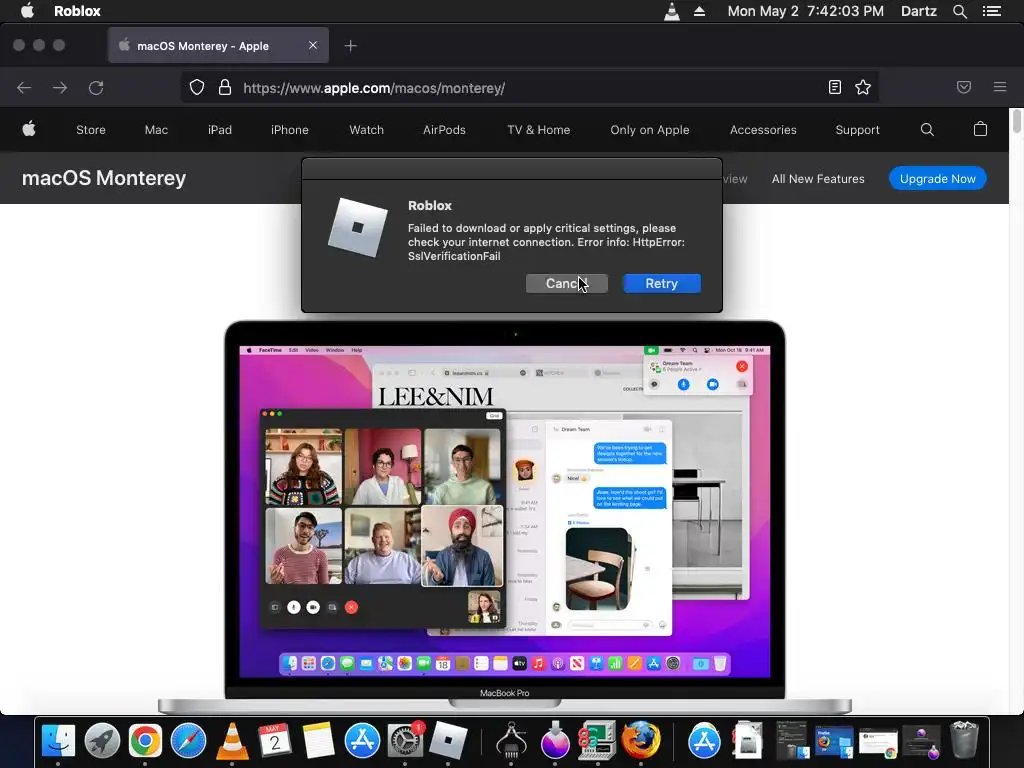Image resolution: width=1024 pixels, height=768 pixels.
Task: Click the VLC cone menu bar icon
Action: coord(671,11)
